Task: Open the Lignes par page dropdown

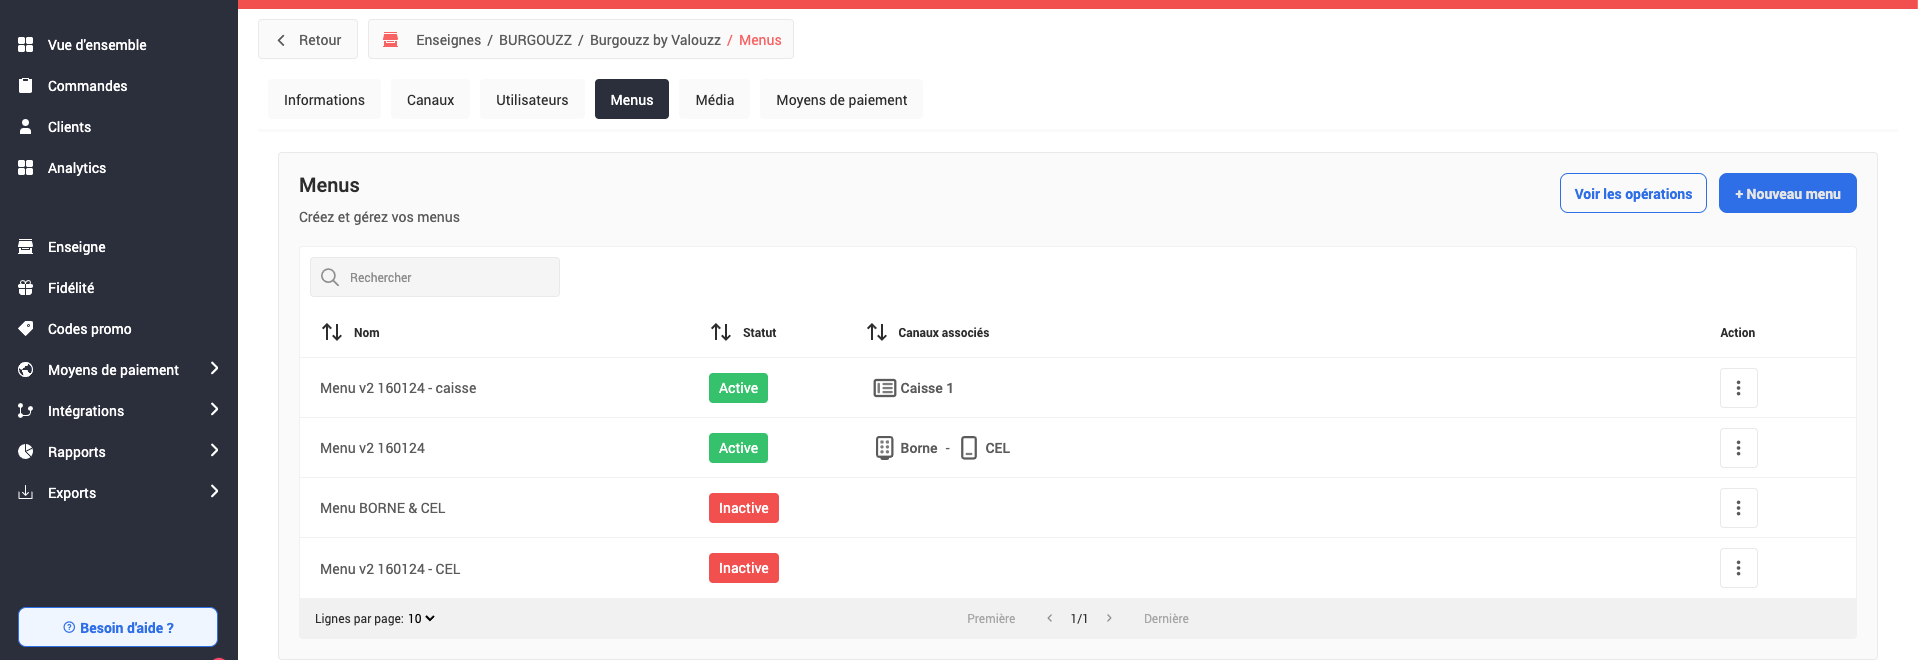Action: click(421, 619)
